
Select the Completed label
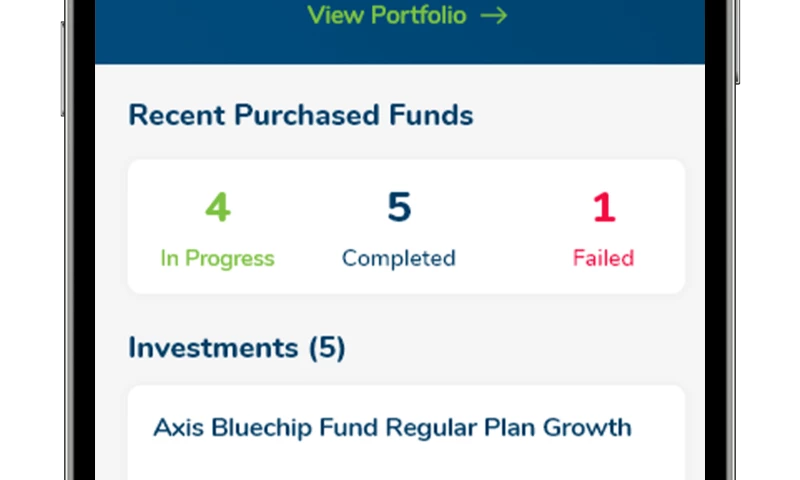398,258
